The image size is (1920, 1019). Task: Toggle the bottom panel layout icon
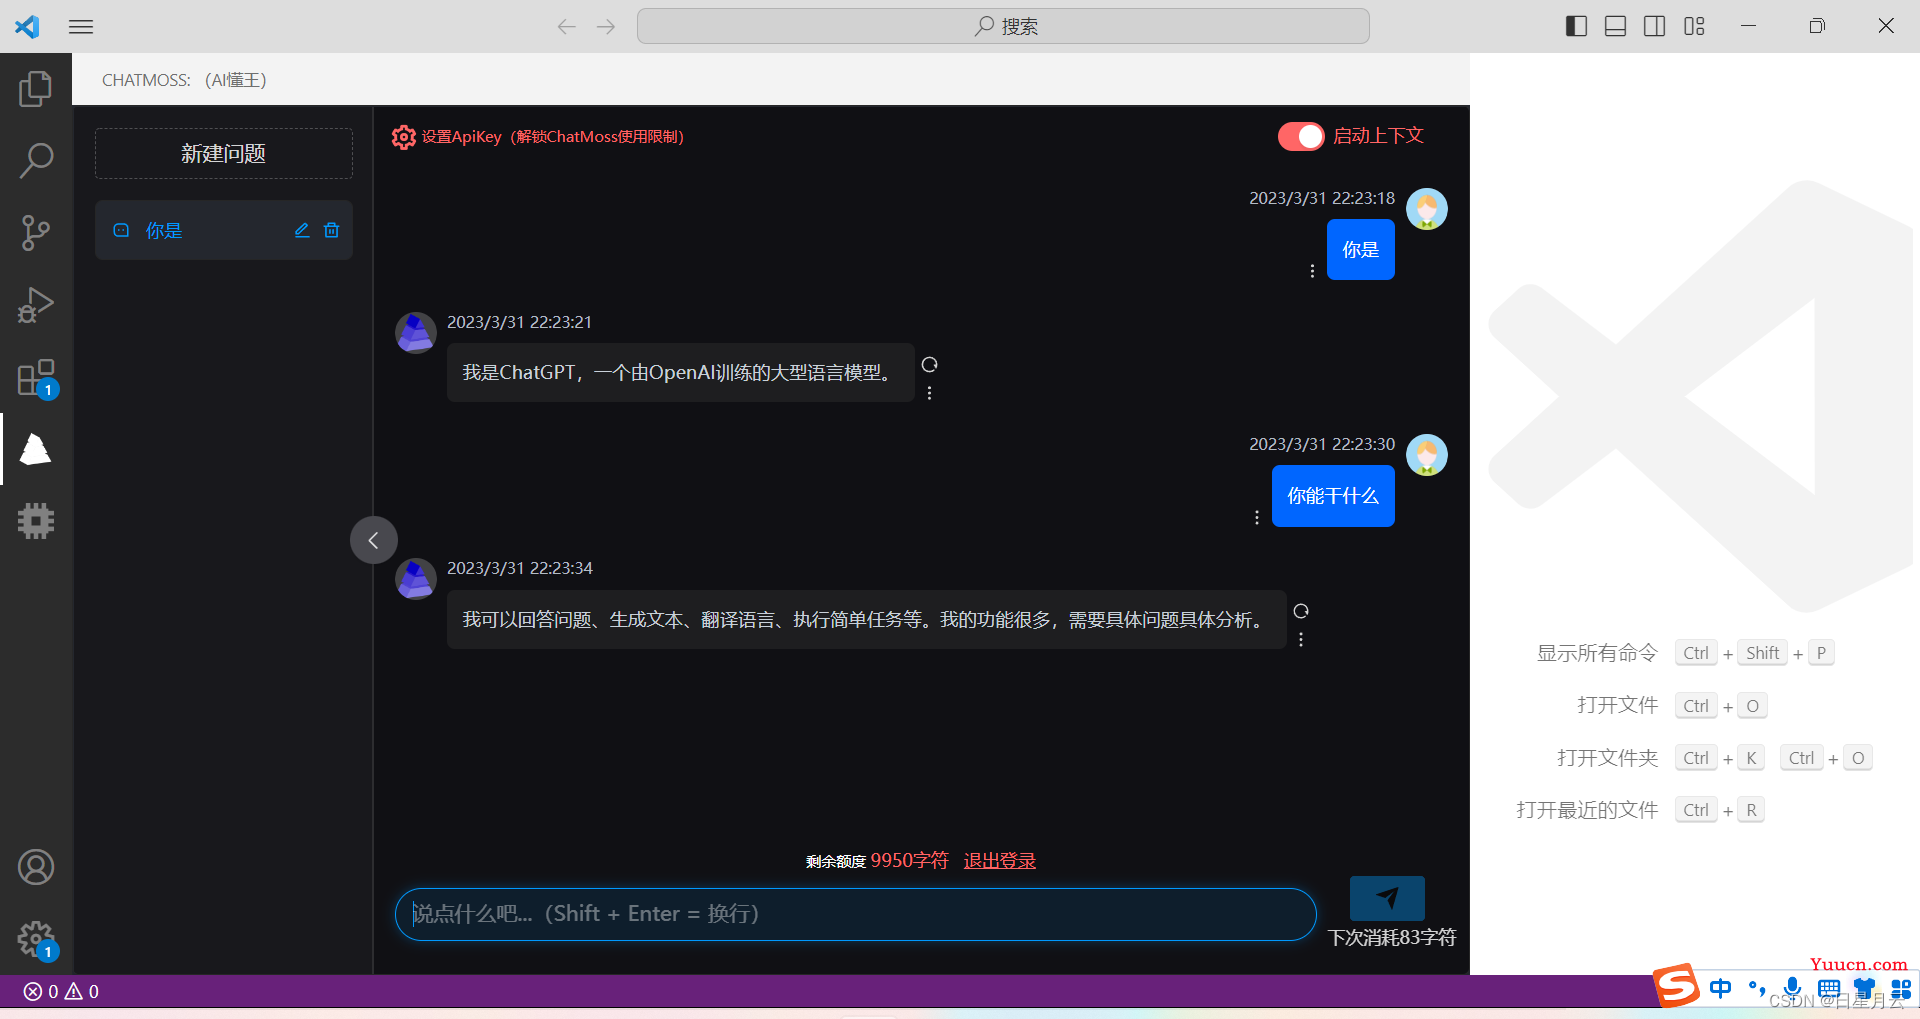pyautogui.click(x=1615, y=26)
